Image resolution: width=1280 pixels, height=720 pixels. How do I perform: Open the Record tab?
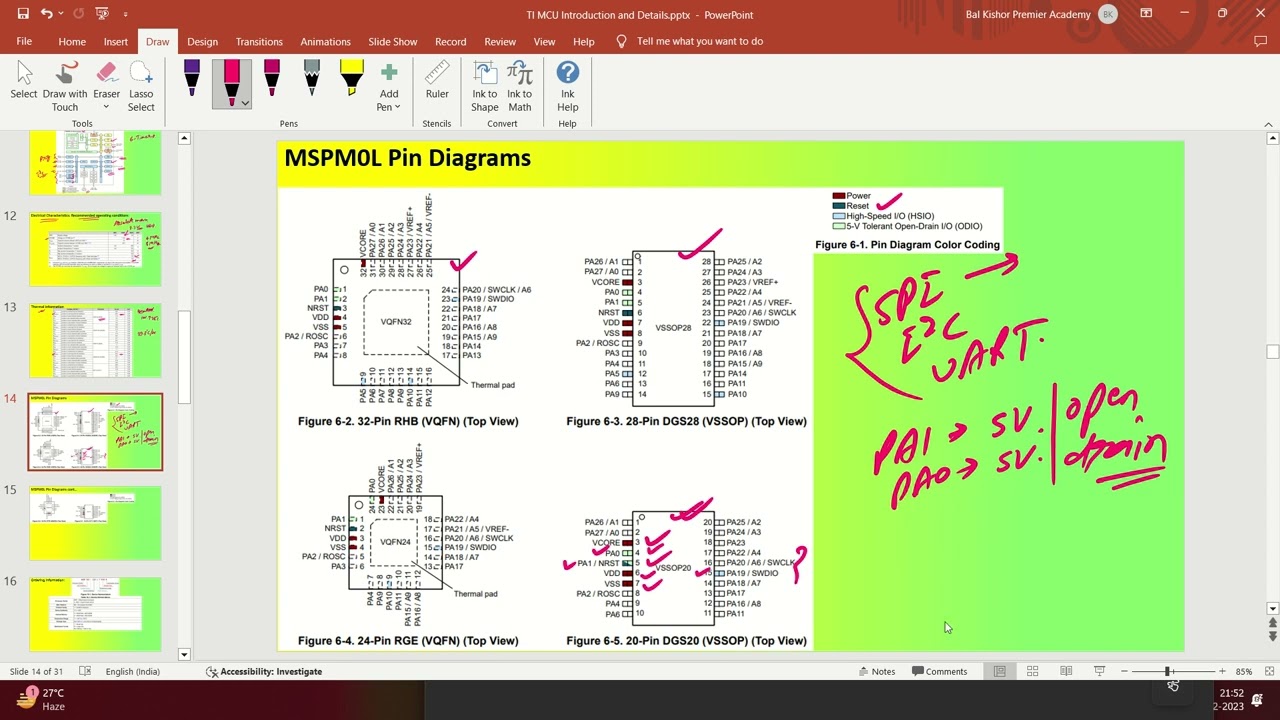[451, 41]
